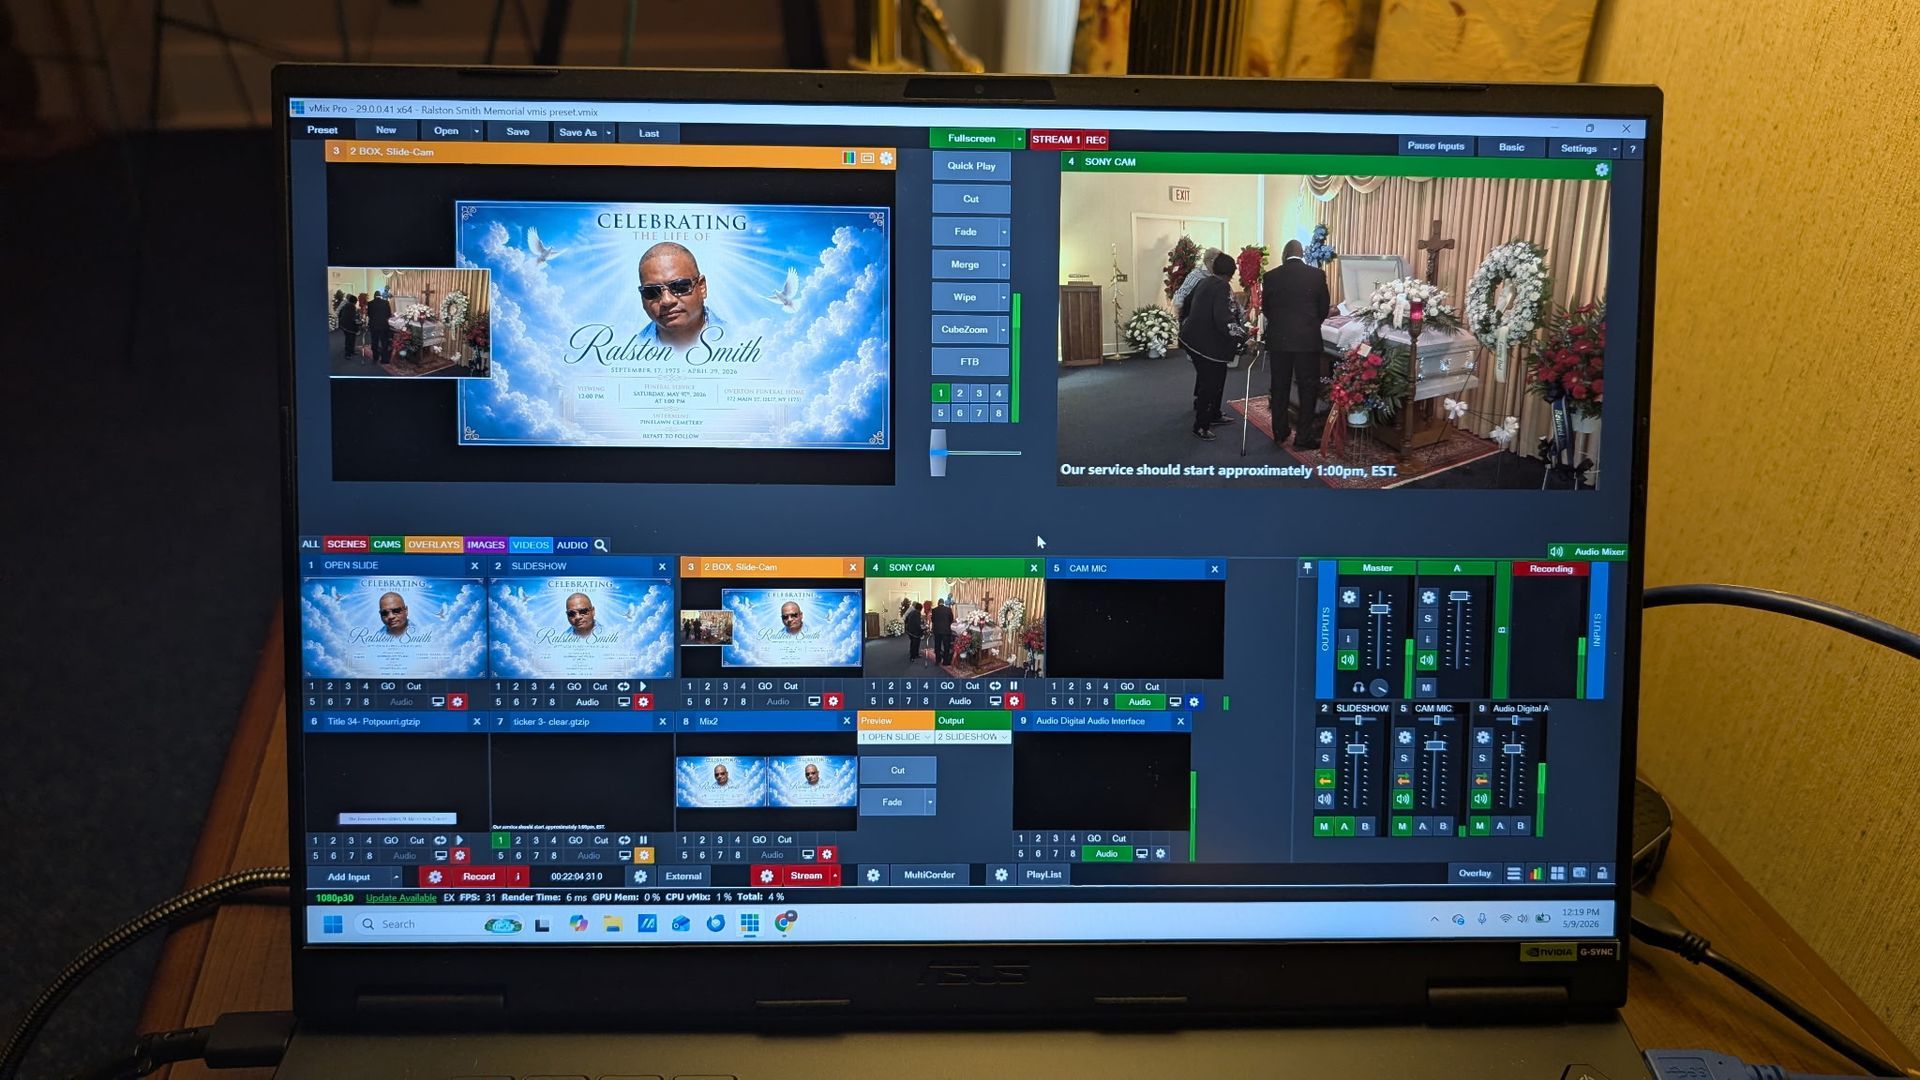1920x1080 pixels.
Task: Toggle Master bus M on Audio Digital channel
Action: 1480,827
